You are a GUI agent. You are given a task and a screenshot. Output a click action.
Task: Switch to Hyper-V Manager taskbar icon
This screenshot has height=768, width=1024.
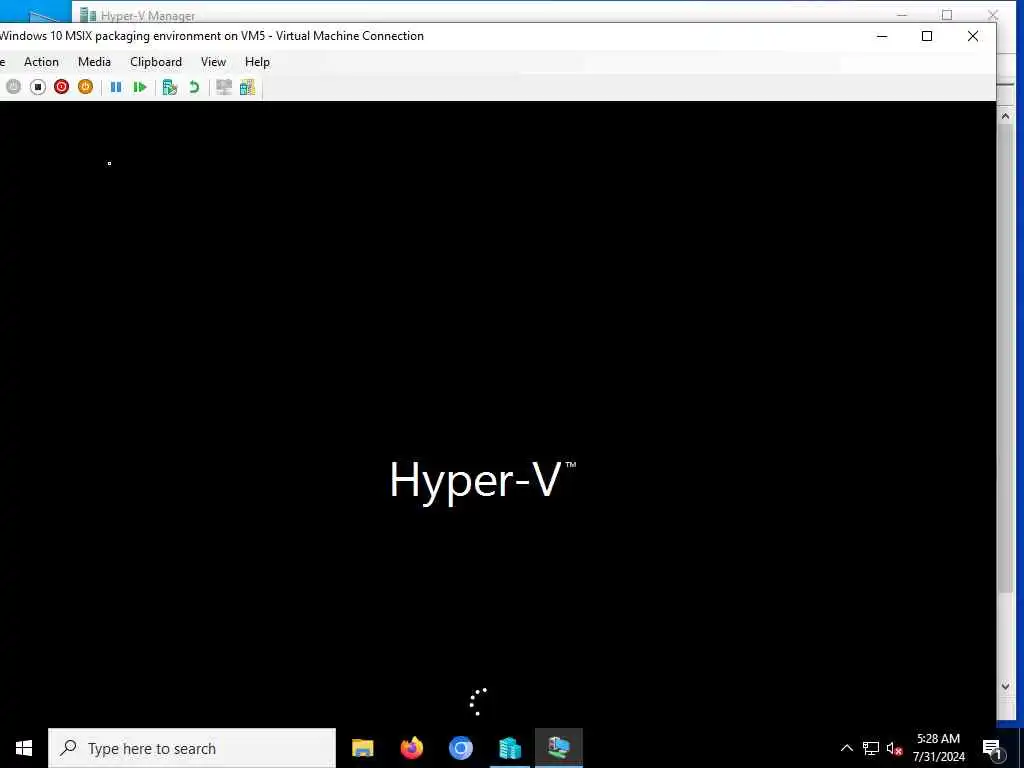click(509, 748)
